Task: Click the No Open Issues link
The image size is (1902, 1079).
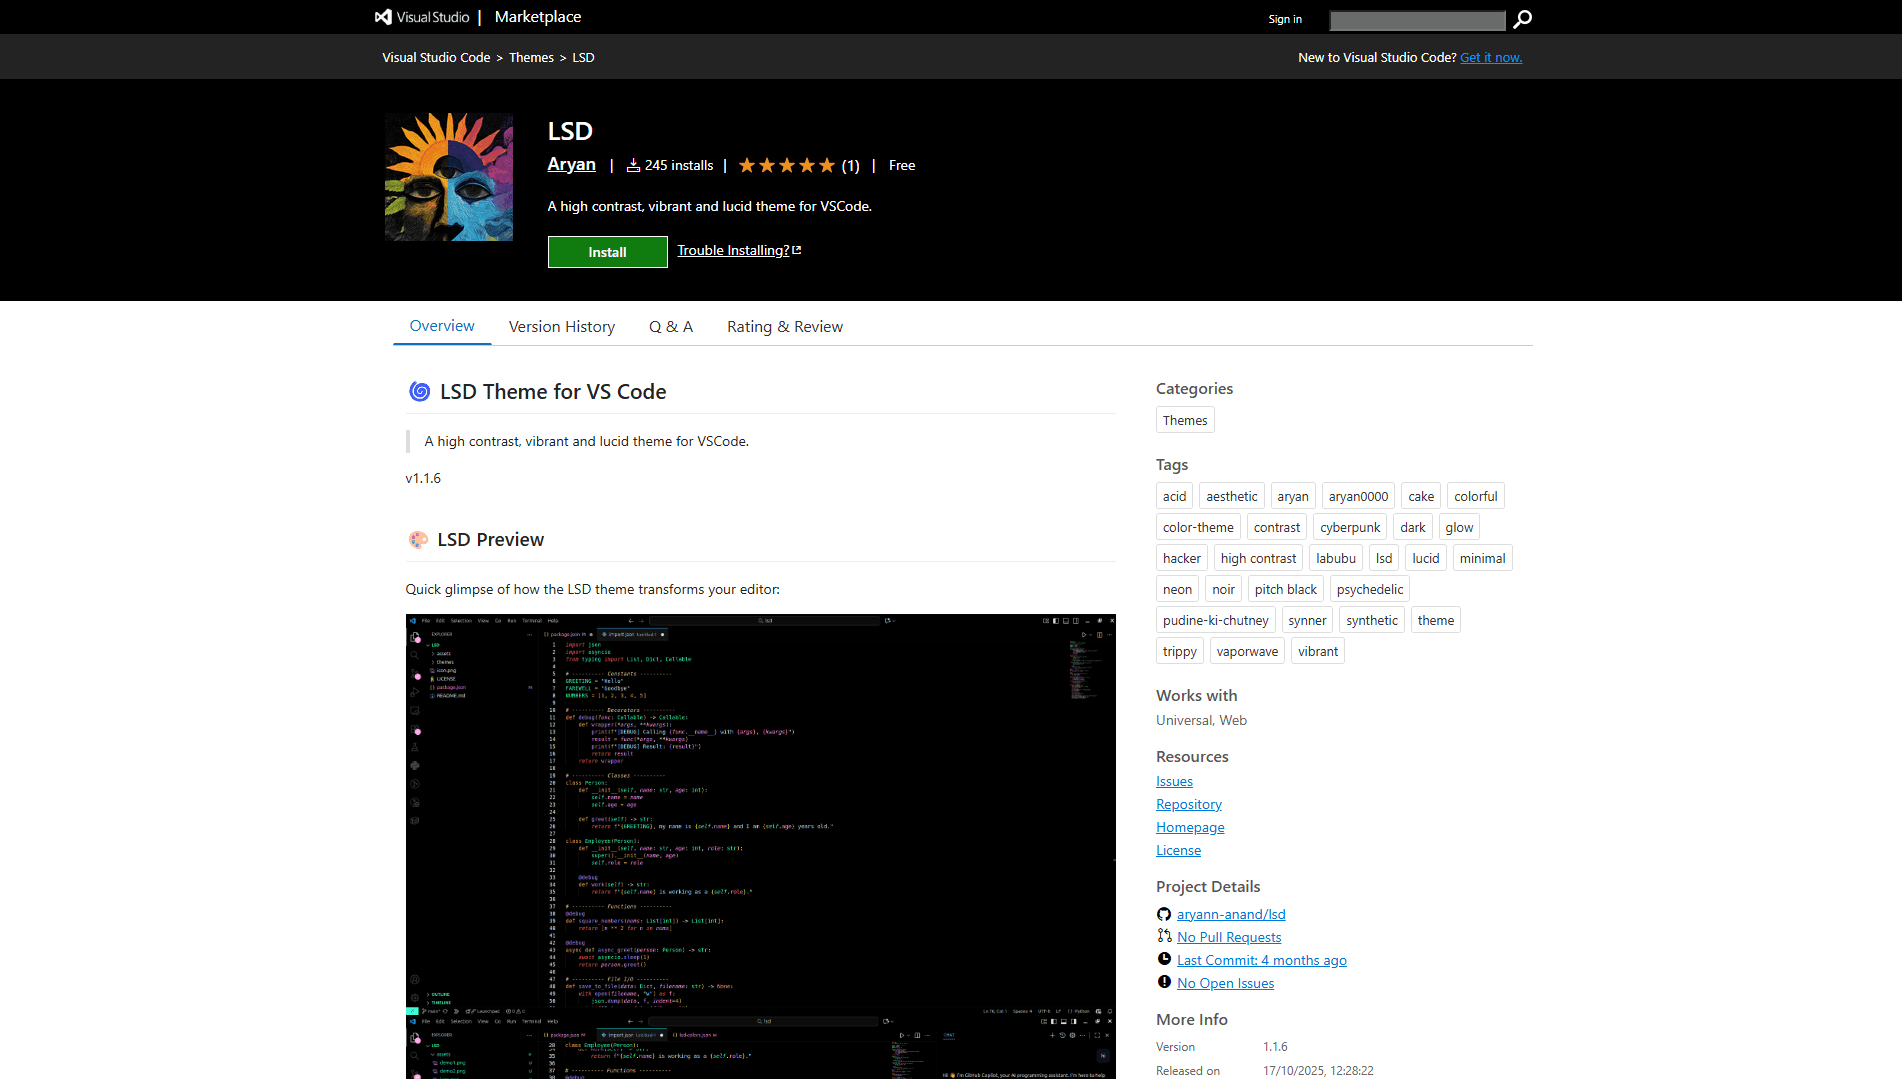Action: click(x=1226, y=983)
